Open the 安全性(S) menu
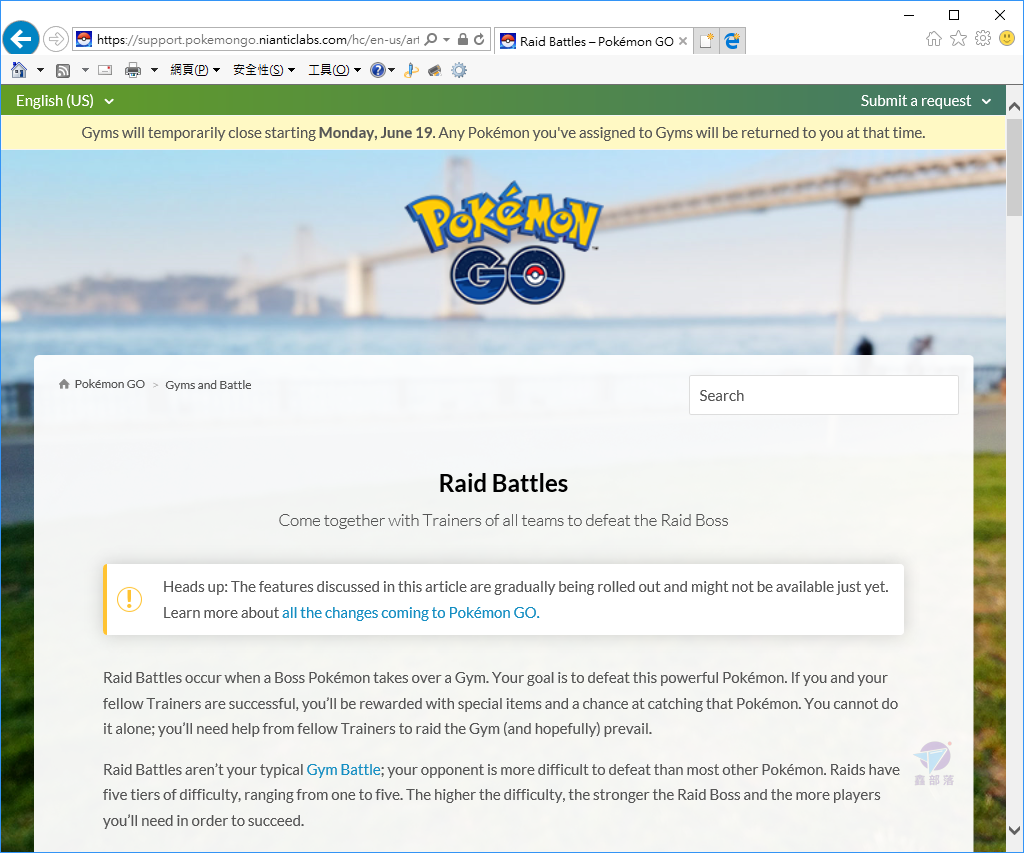The height and width of the screenshot is (853, 1024). point(264,70)
